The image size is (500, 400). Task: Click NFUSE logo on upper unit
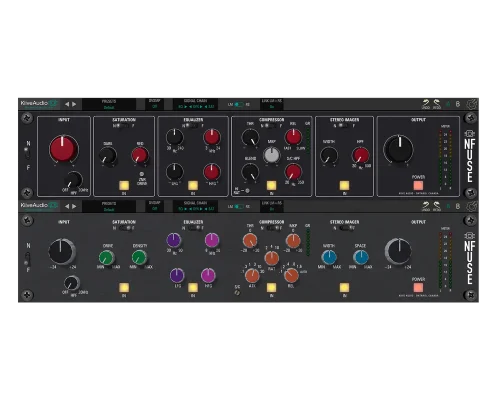click(469, 156)
